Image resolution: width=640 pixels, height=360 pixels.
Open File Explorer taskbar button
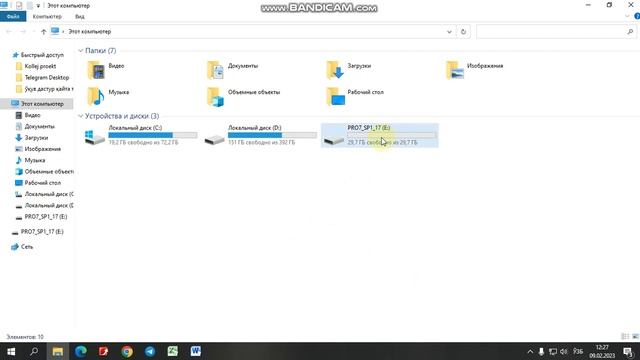(58, 351)
